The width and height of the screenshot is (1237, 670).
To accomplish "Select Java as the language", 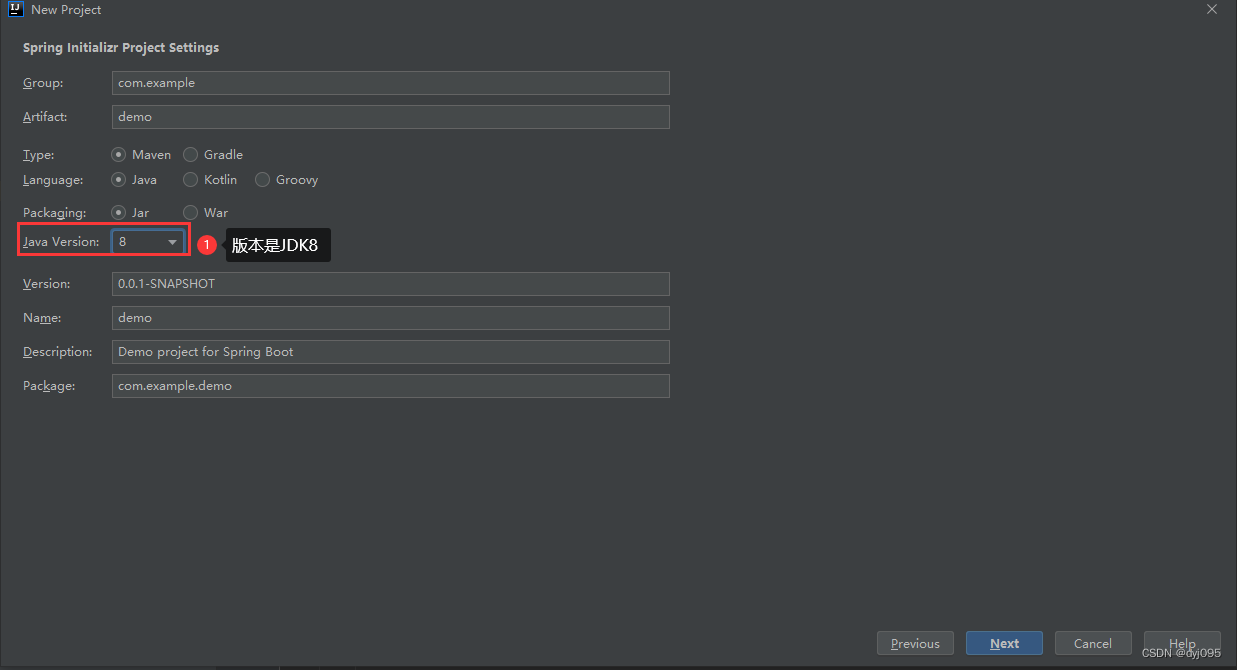I will (x=119, y=180).
